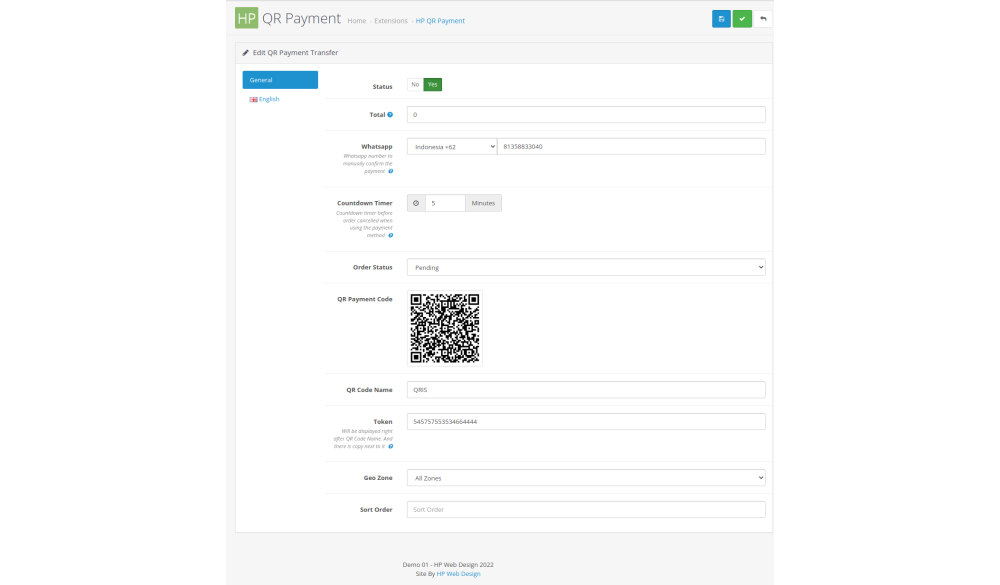Open the Indonesia +62 country code dropdown
1000x585 pixels.
[x=452, y=147]
